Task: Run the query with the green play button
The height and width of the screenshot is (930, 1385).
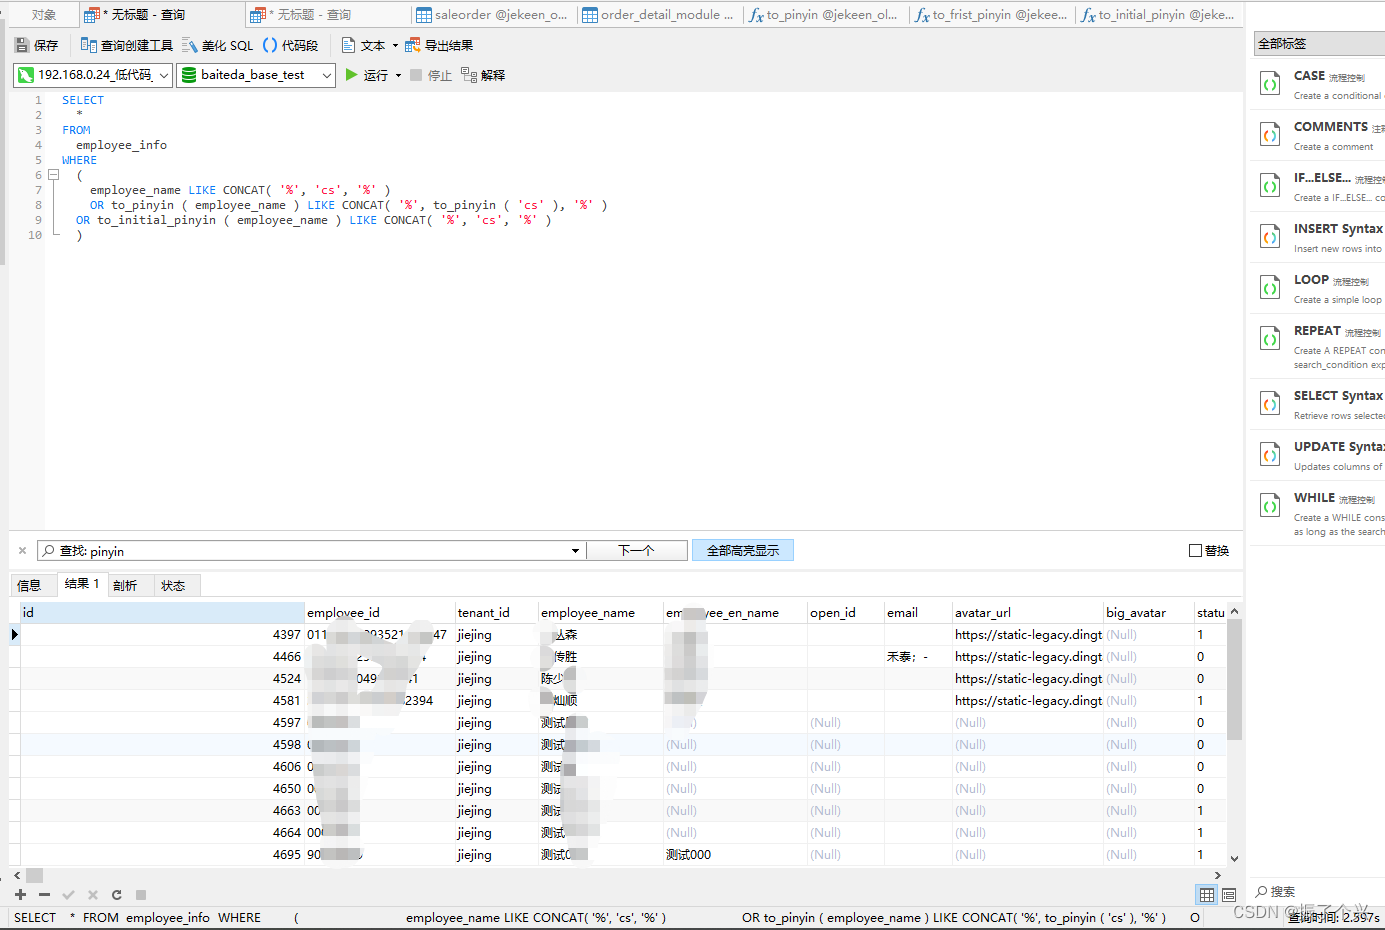Action: point(351,75)
